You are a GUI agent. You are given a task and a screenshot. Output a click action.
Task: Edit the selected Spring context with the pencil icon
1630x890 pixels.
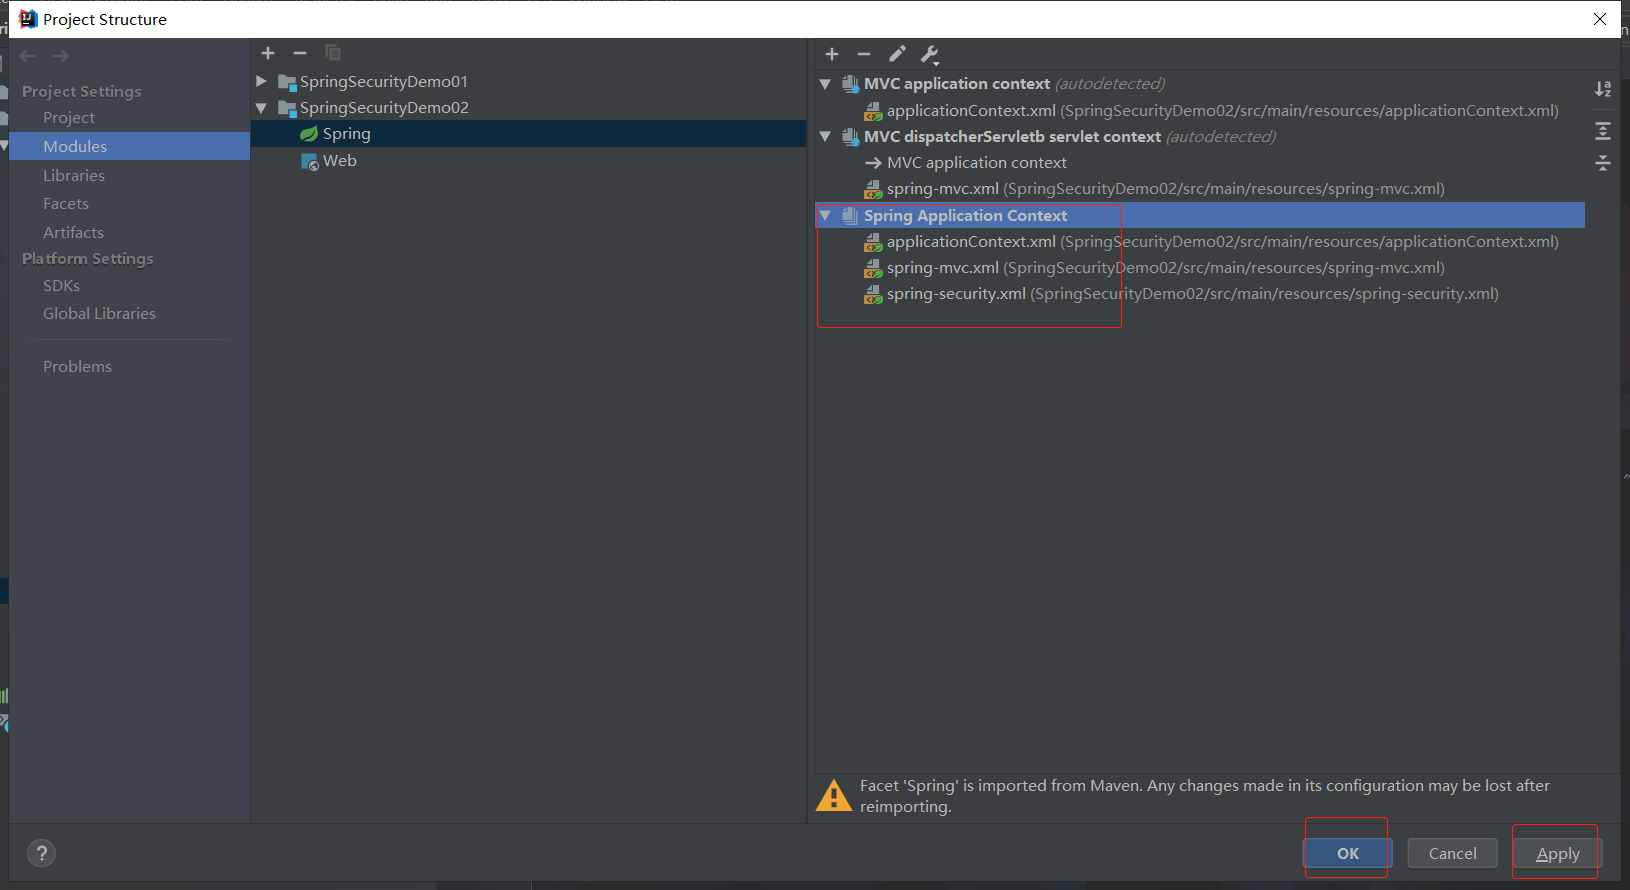coord(897,54)
